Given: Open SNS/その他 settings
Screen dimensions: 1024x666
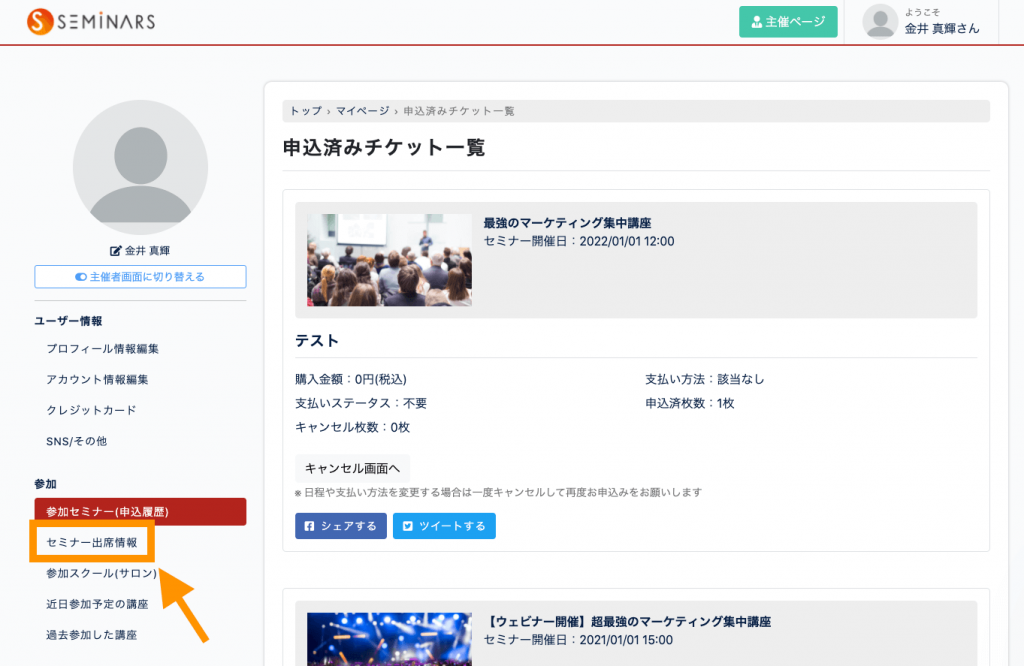Looking at the screenshot, I should point(76,441).
